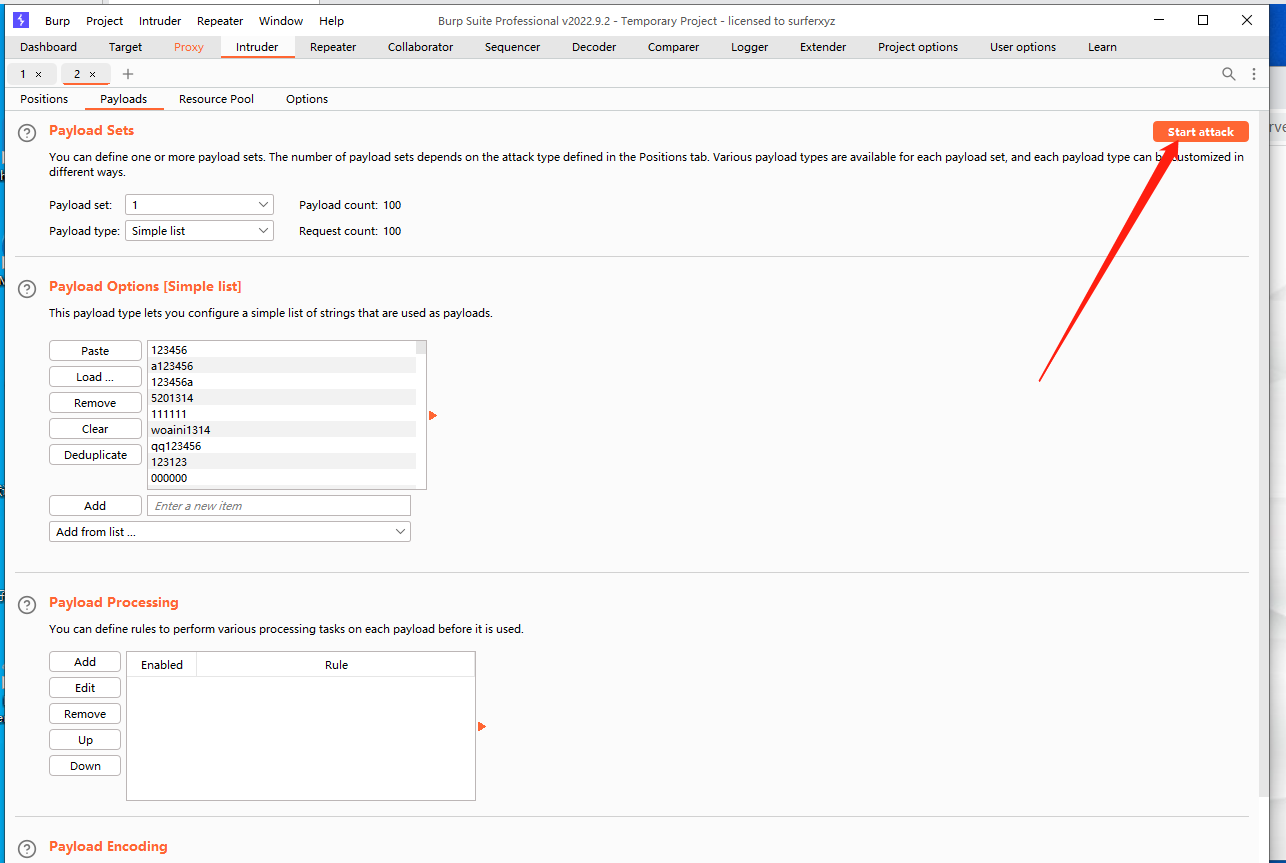Click Add next to new item field
The height and width of the screenshot is (863, 1286).
pyautogui.click(x=95, y=506)
